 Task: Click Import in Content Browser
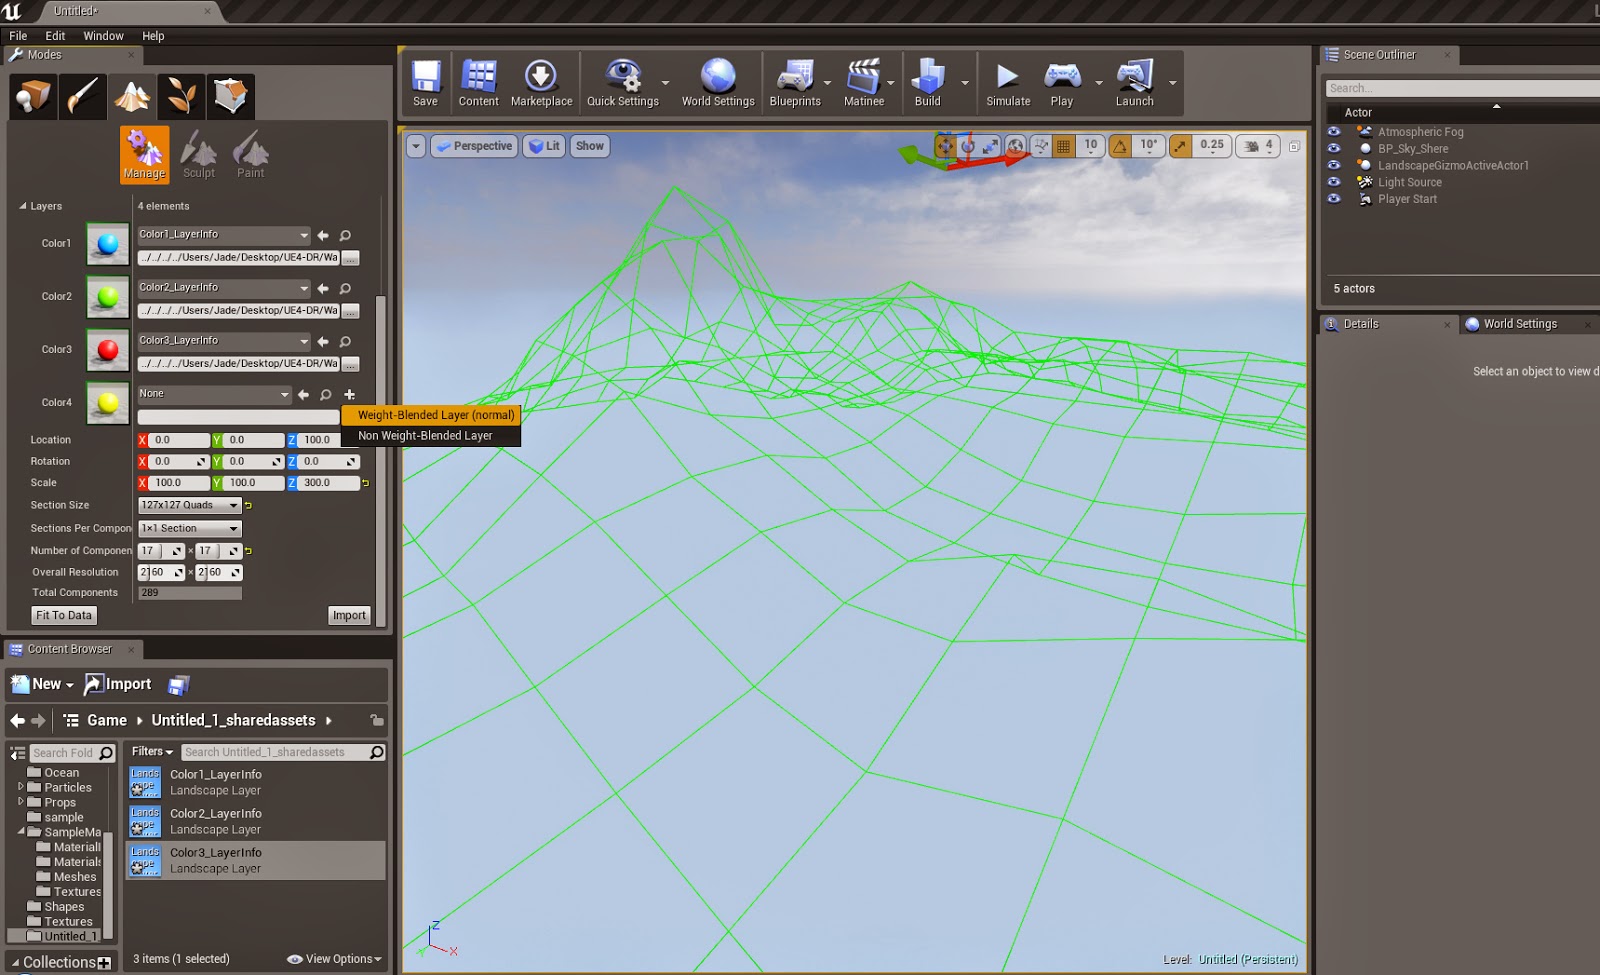118,685
